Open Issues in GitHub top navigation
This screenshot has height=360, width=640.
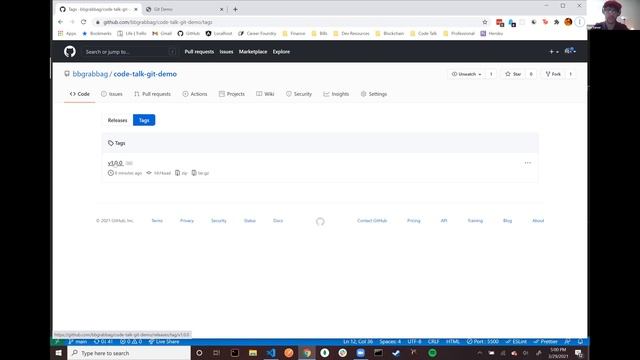tap(227, 52)
